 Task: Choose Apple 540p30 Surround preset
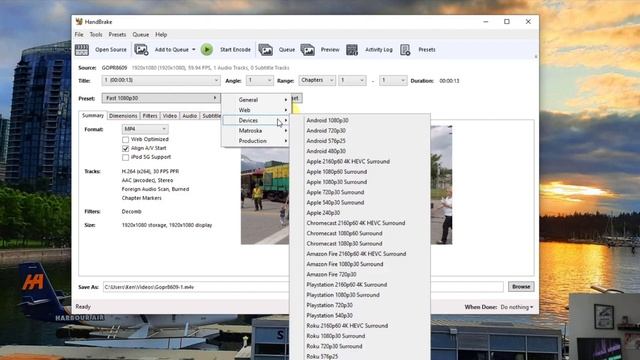[335, 202]
